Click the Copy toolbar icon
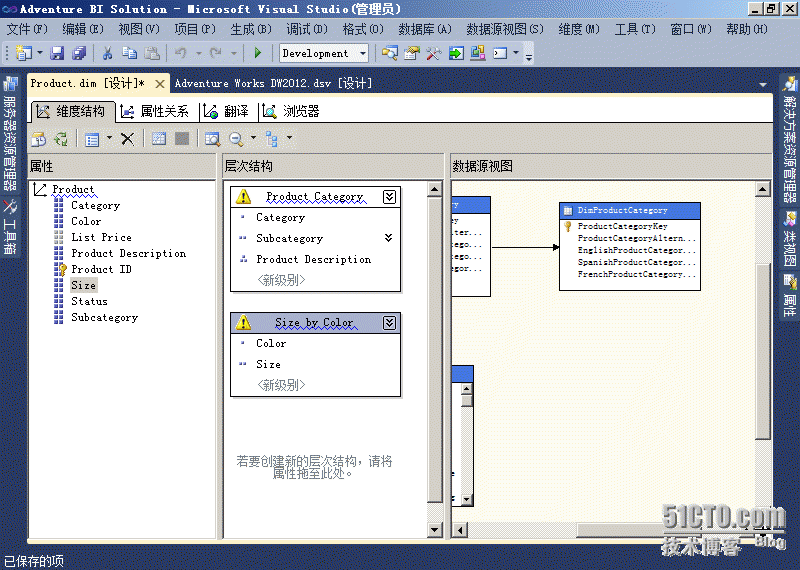This screenshot has height=570, width=800. tap(130, 53)
